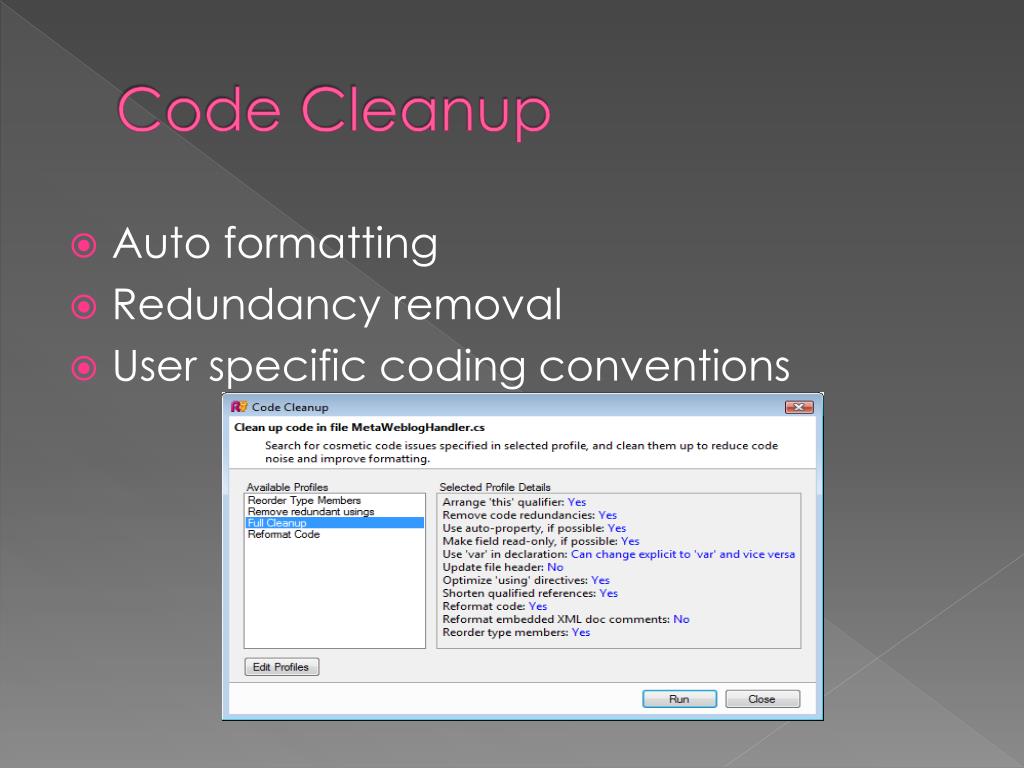Click the Remove code redundancies detail line
1024x768 pixels.
click(x=529, y=515)
